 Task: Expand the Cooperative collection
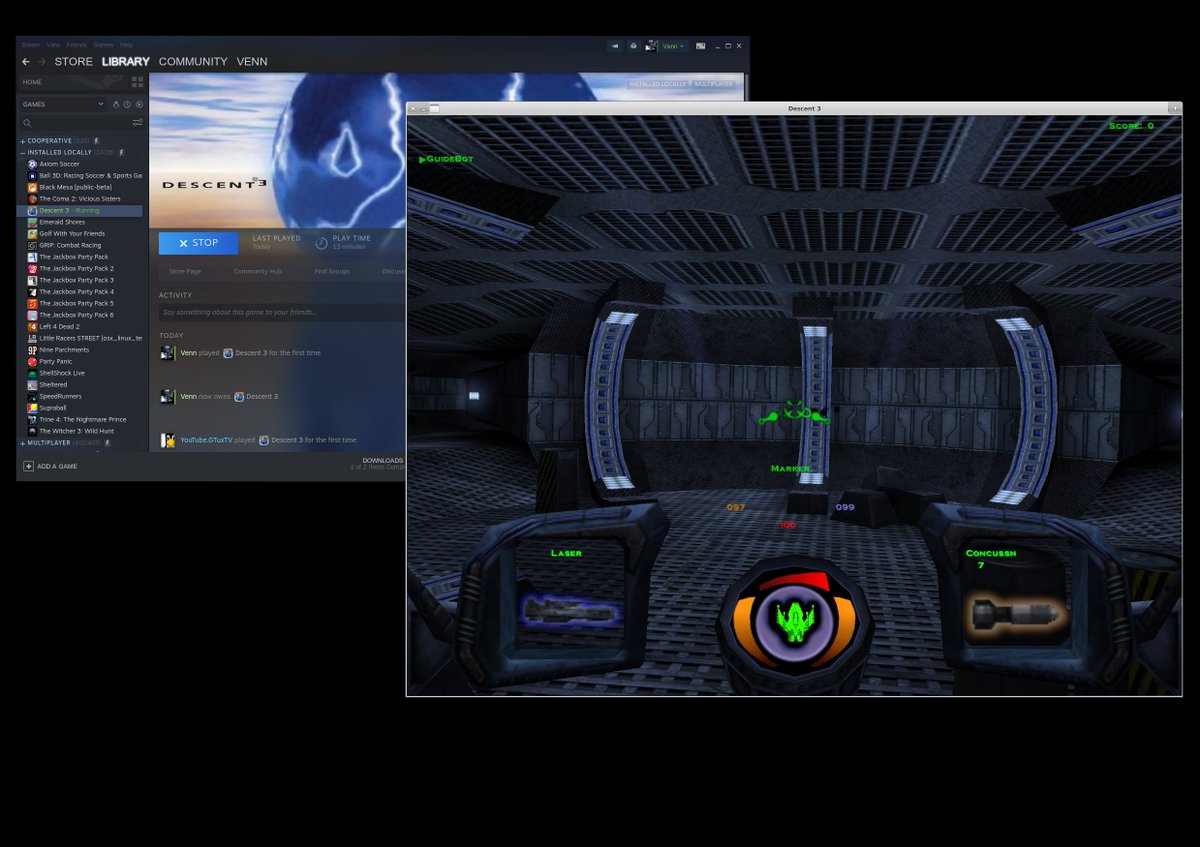tap(23, 141)
